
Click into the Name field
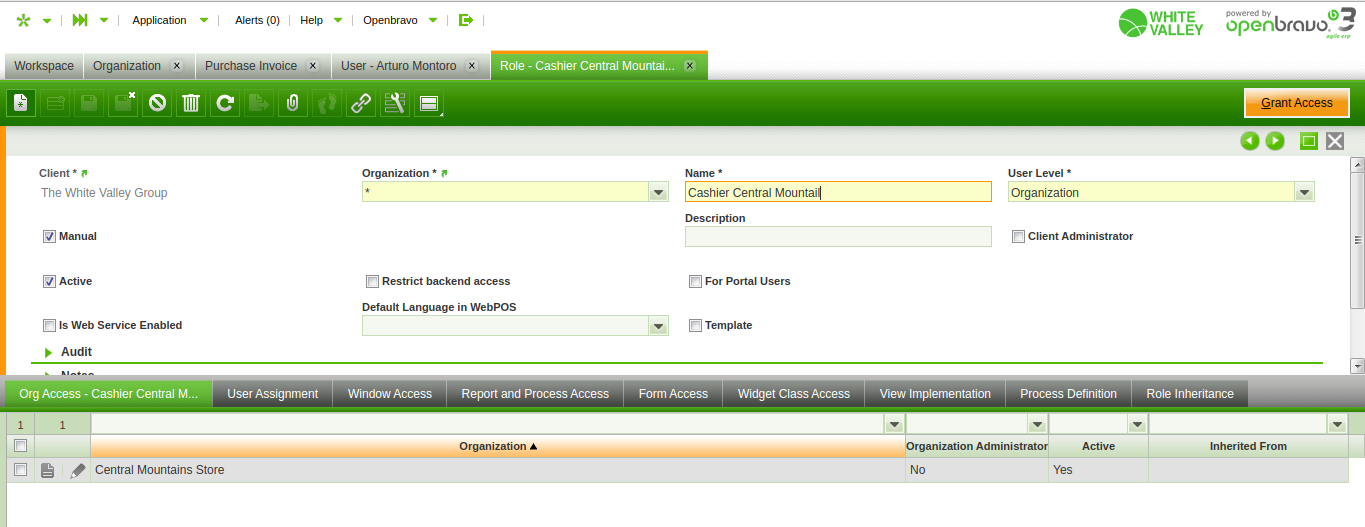[x=838, y=192]
